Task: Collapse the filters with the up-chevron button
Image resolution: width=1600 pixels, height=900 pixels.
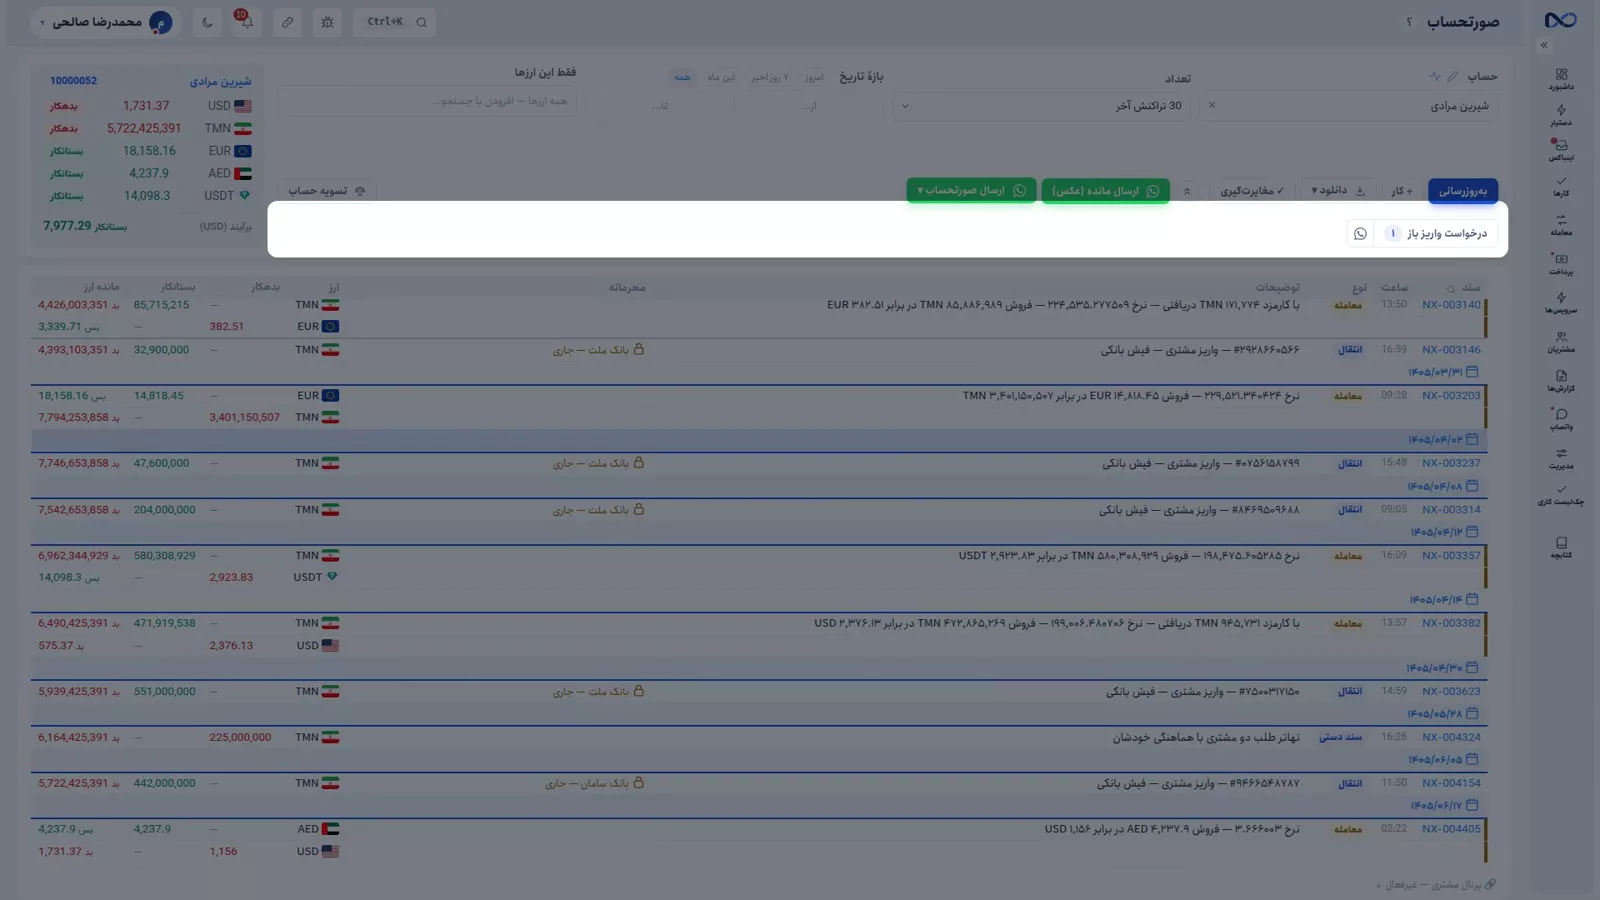Action: tap(1187, 191)
